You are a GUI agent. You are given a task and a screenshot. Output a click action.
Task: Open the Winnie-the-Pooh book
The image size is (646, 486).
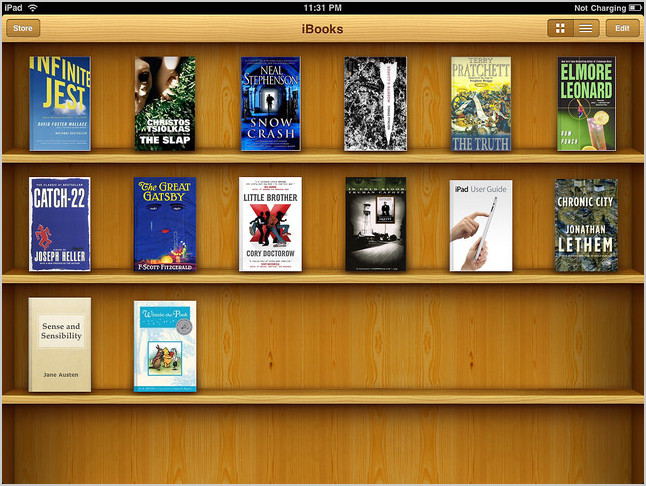[x=165, y=346]
